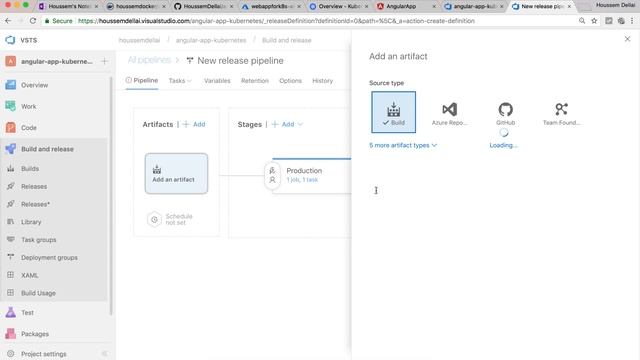
Task: Open the 1 job, 1 task link
Action: pyautogui.click(x=302, y=180)
